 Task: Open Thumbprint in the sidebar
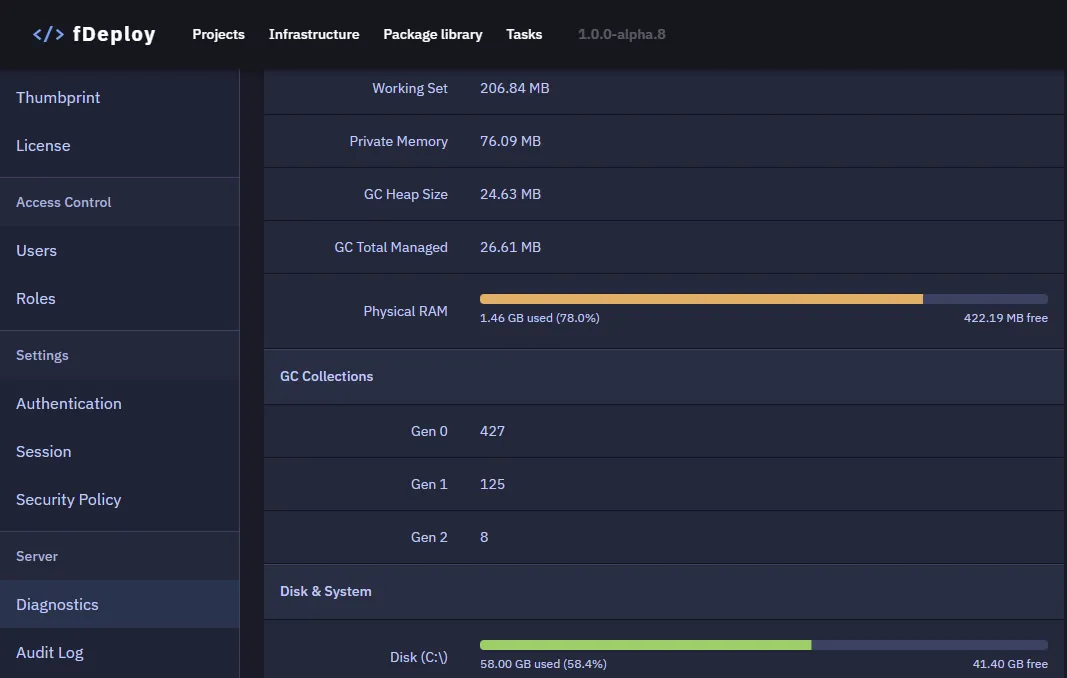(x=58, y=97)
